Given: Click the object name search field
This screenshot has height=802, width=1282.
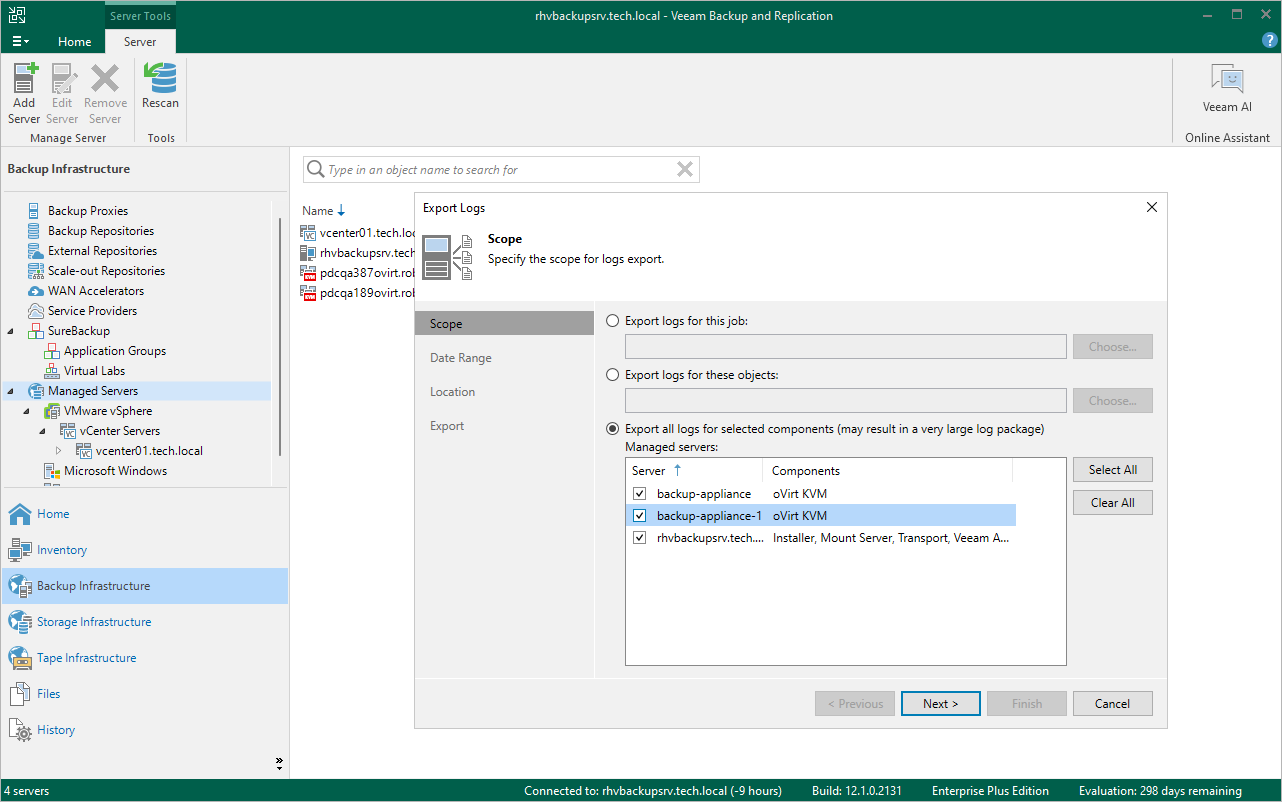Looking at the screenshot, I should 500,170.
